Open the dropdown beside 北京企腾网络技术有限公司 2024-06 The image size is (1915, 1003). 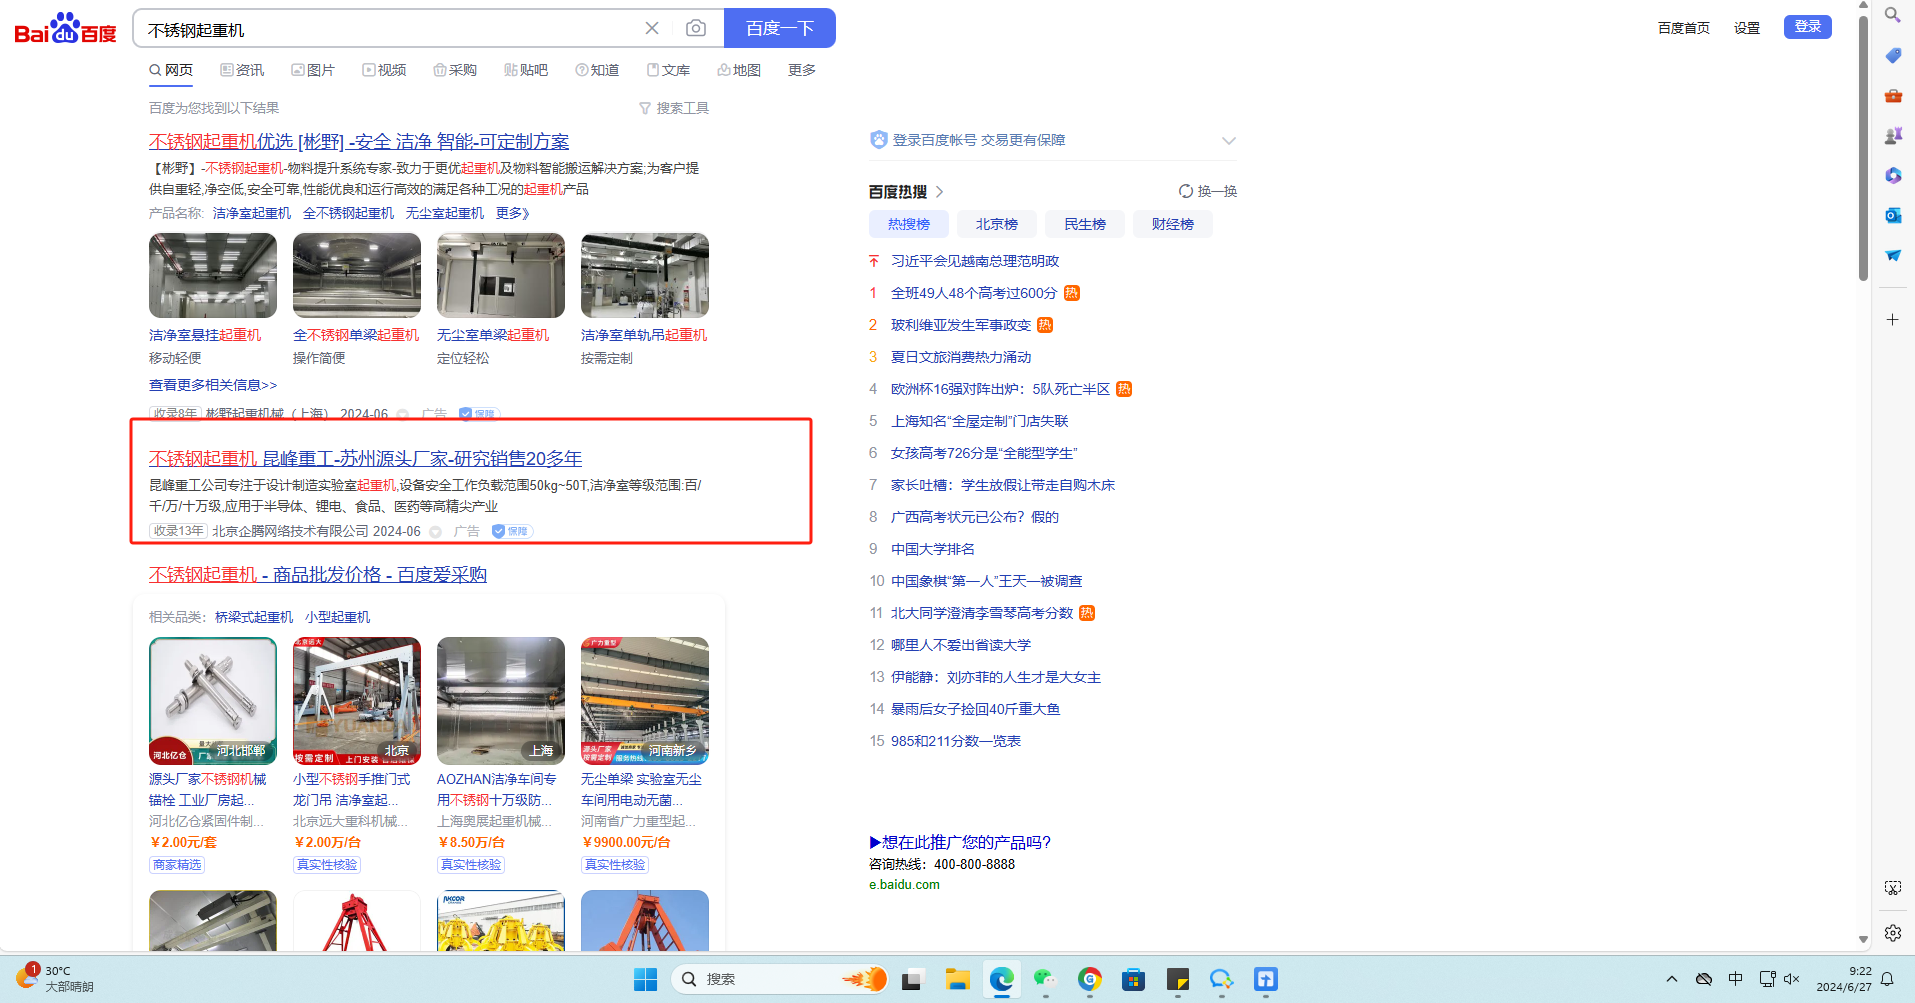point(435,532)
